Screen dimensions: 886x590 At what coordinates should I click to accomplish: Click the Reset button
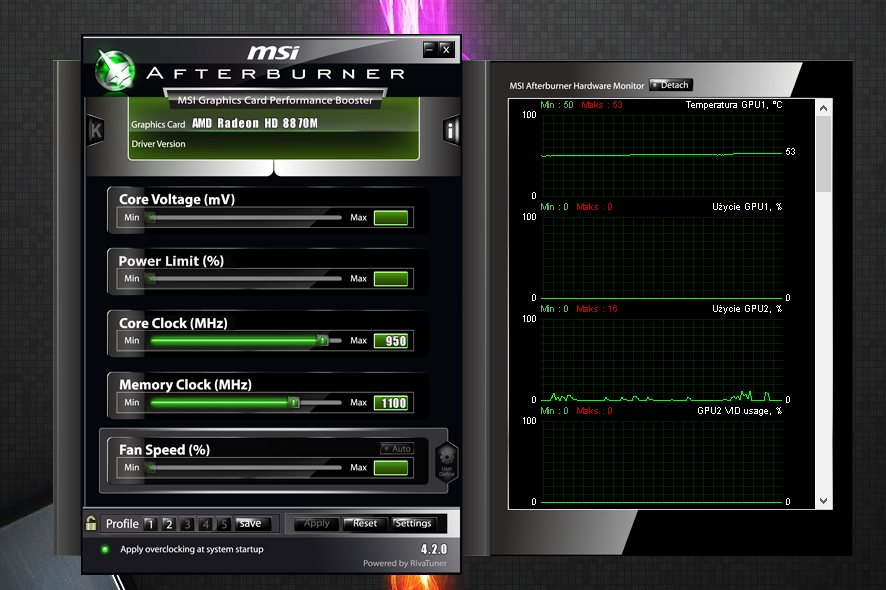[365, 524]
